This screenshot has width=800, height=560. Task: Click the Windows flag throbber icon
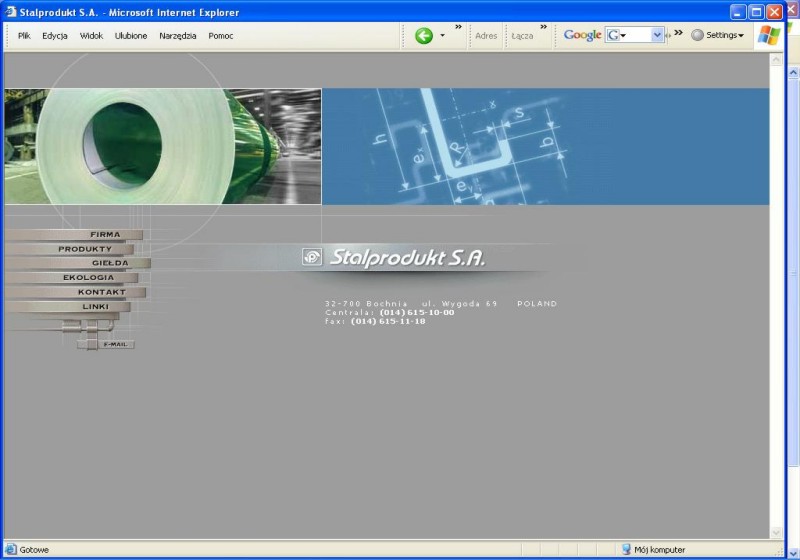(769, 36)
